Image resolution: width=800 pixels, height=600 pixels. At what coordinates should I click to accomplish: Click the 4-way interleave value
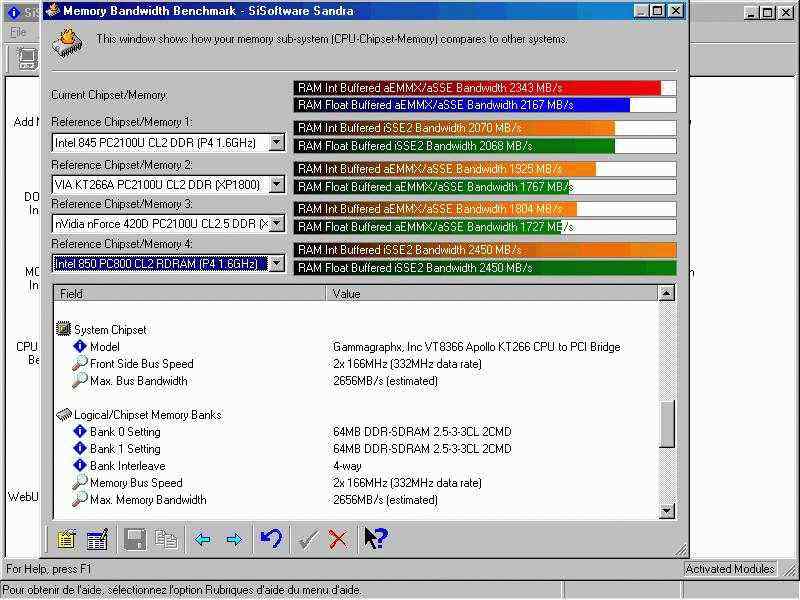tap(347, 466)
